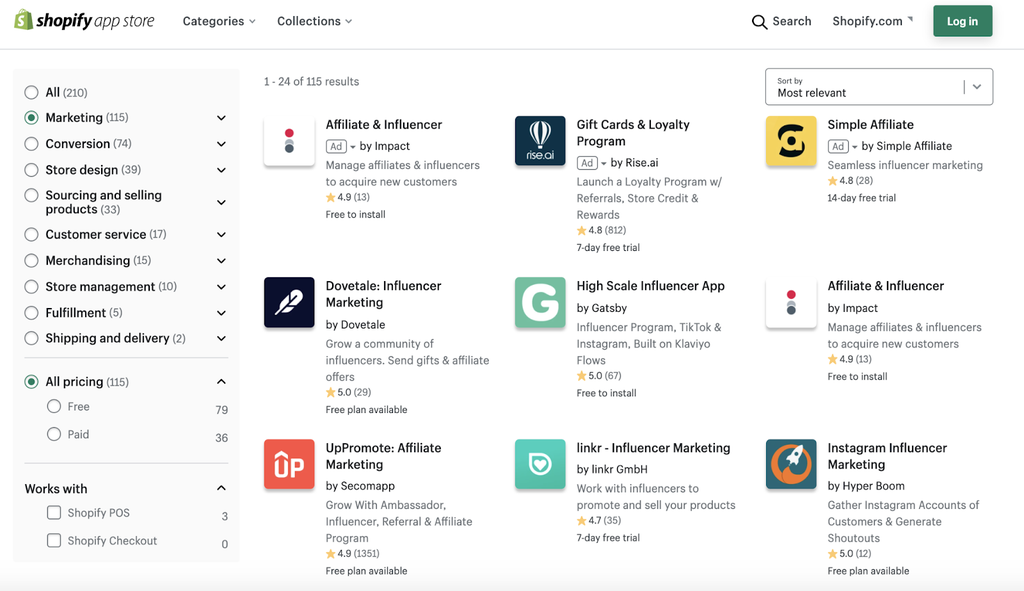Visit the Shopify.com external link

coord(872,21)
